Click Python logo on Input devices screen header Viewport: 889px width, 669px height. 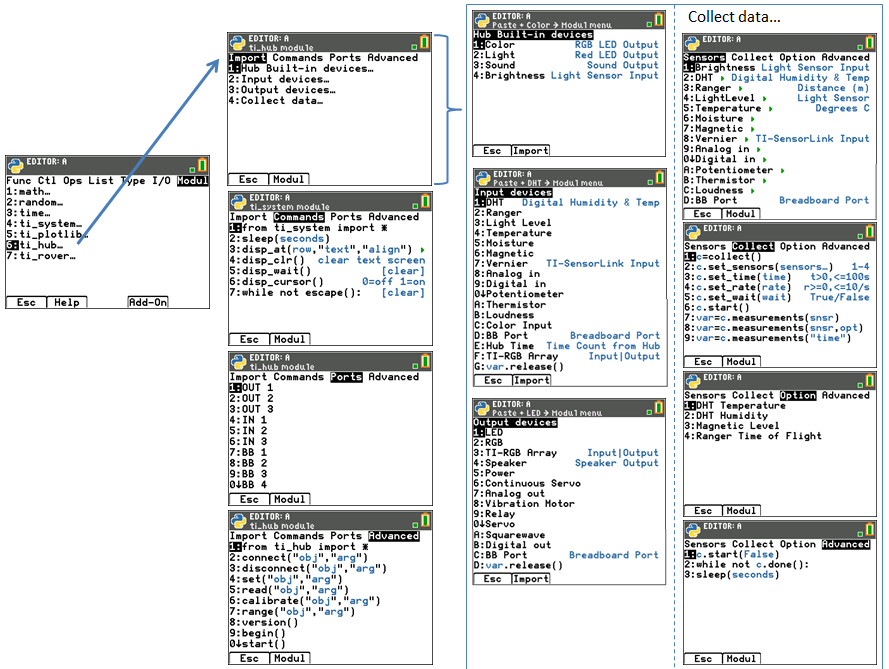pos(482,178)
